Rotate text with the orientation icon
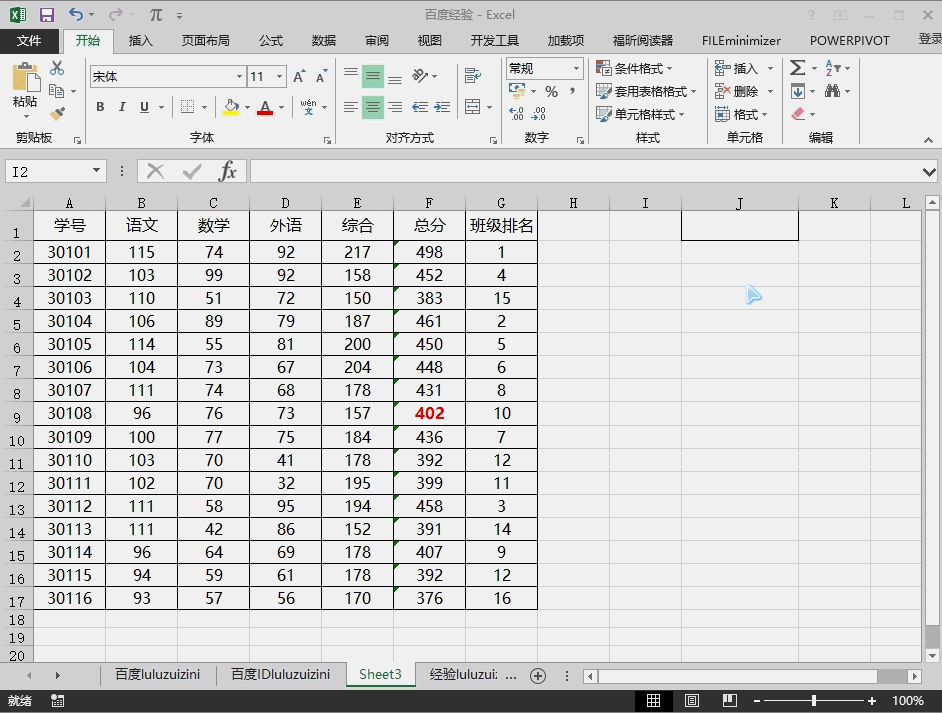 coord(419,76)
